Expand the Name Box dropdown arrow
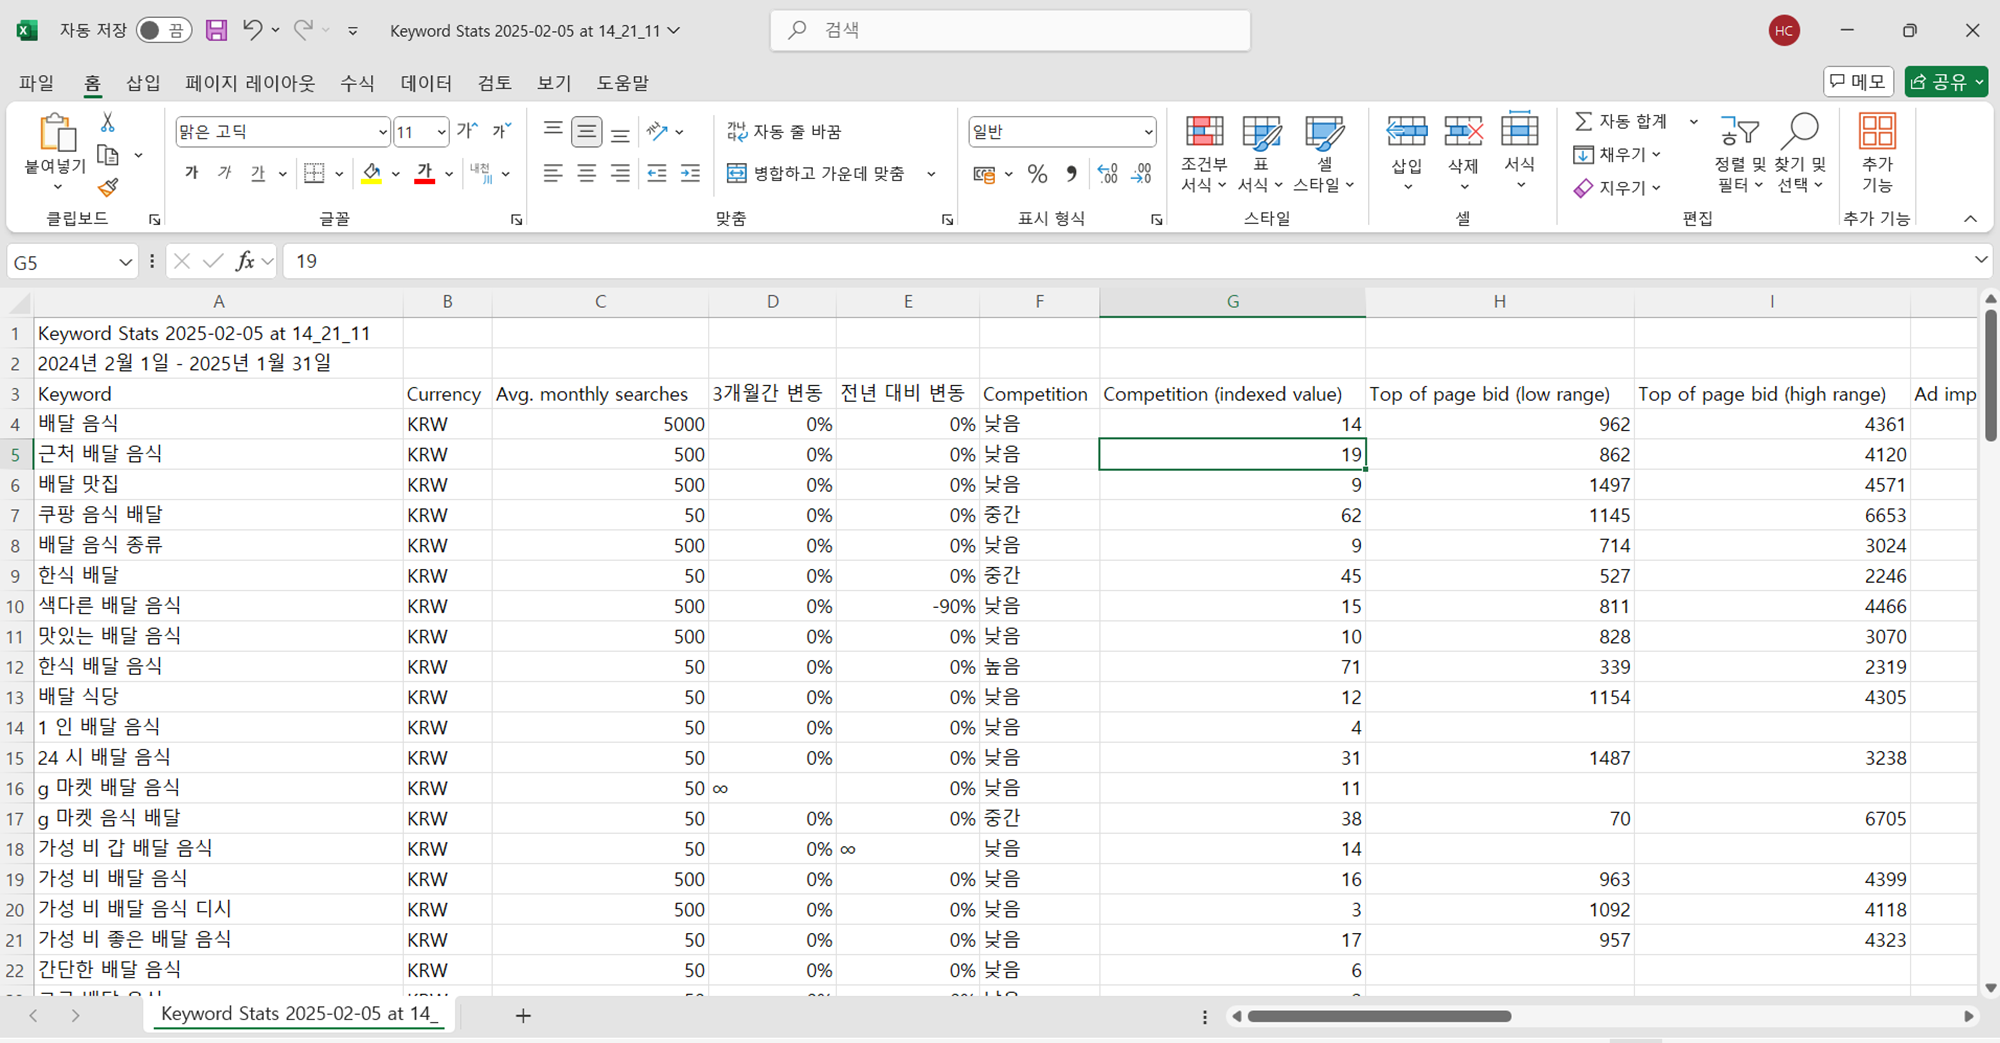Image resolution: width=2000 pixels, height=1043 pixels. pyautogui.click(x=125, y=262)
